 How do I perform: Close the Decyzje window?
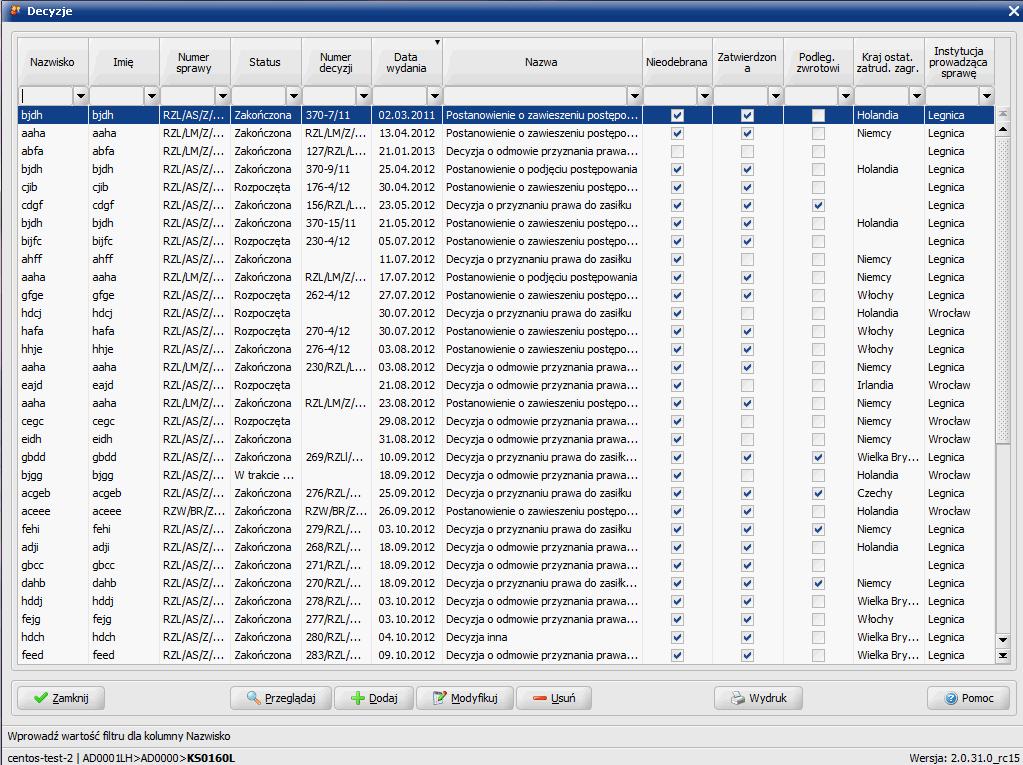pyautogui.click(x=1014, y=11)
